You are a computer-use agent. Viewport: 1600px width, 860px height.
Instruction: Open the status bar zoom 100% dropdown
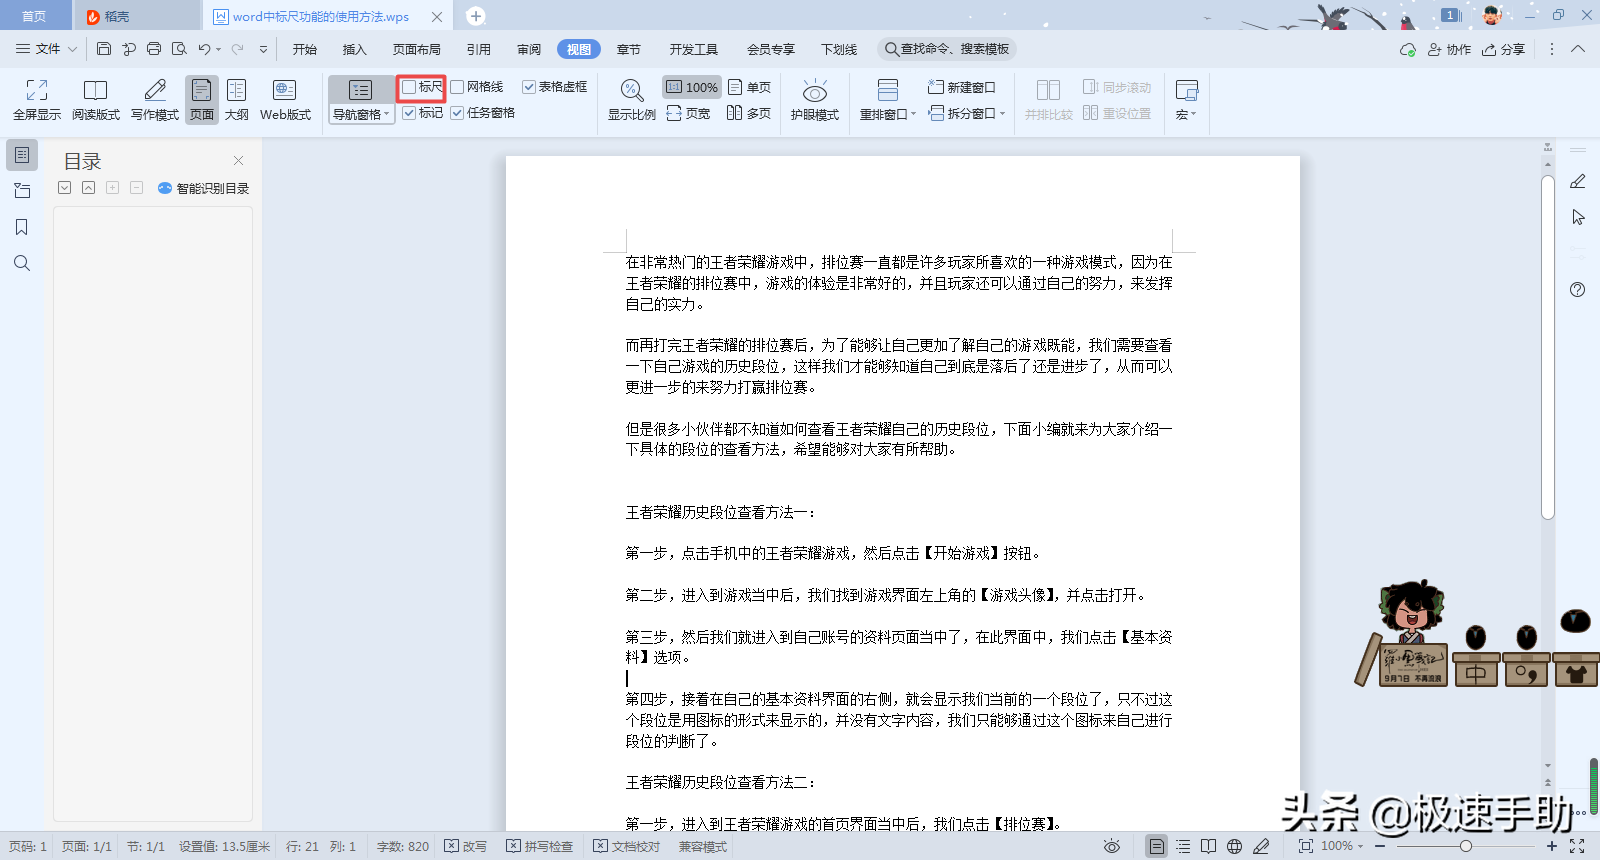coord(1342,846)
